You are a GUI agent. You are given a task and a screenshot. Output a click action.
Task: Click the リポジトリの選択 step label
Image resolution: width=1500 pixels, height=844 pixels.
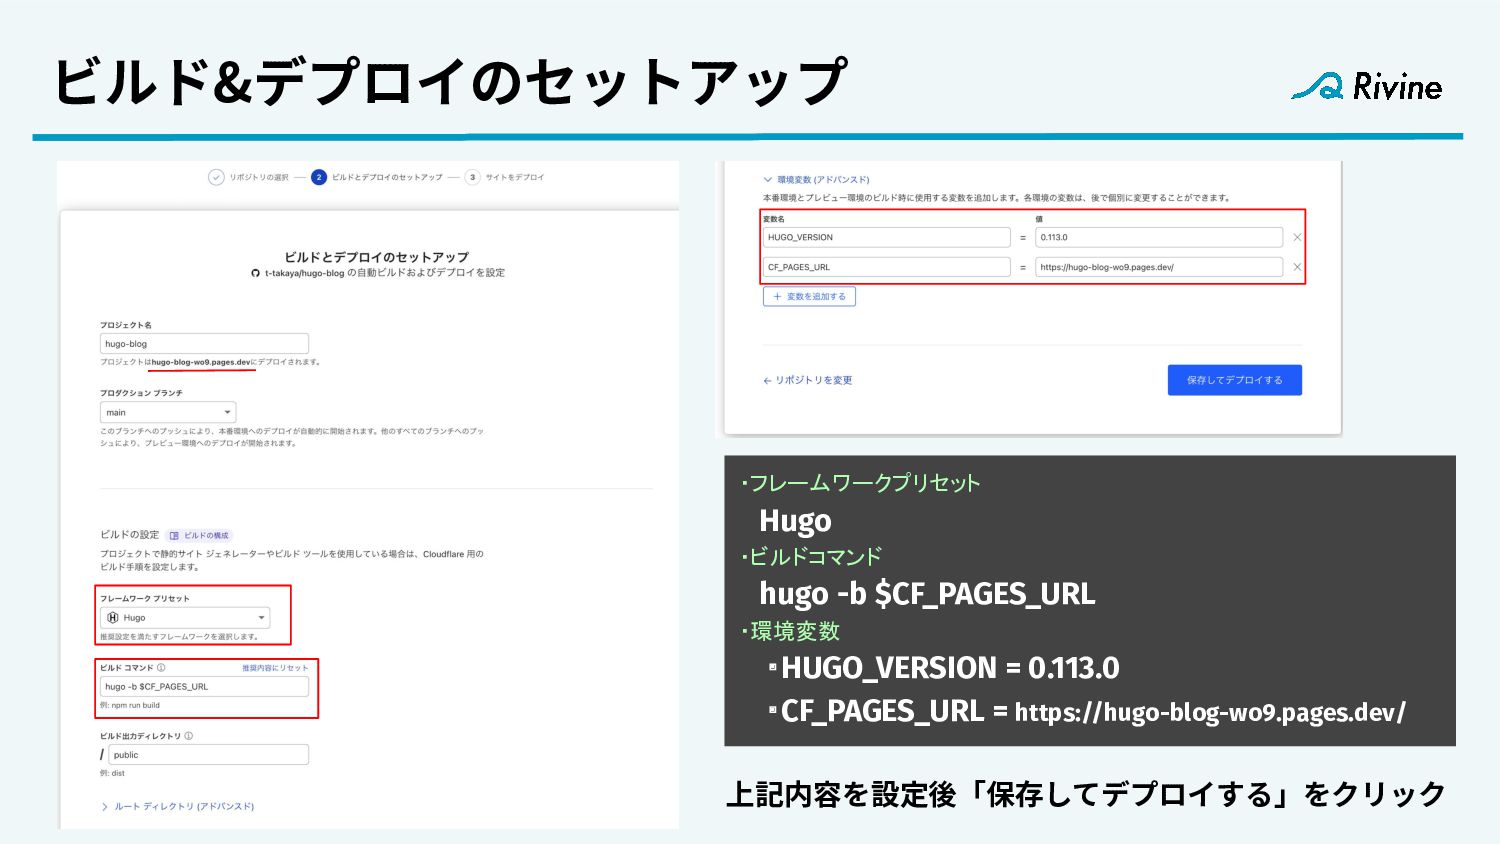point(259,177)
